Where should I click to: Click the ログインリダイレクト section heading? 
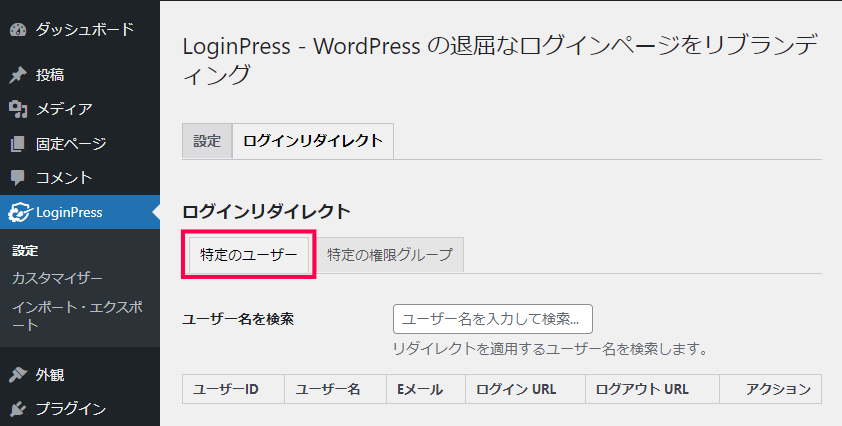click(266, 212)
